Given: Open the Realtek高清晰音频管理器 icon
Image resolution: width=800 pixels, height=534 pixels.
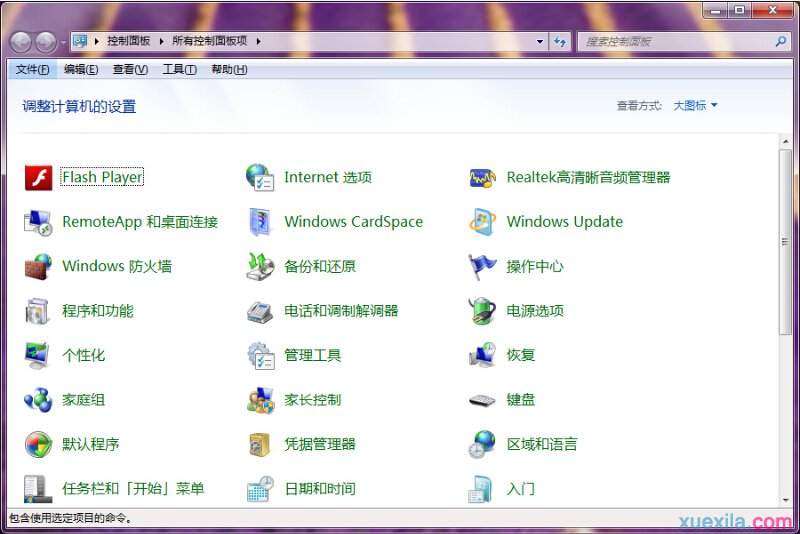Looking at the screenshot, I should [482, 178].
